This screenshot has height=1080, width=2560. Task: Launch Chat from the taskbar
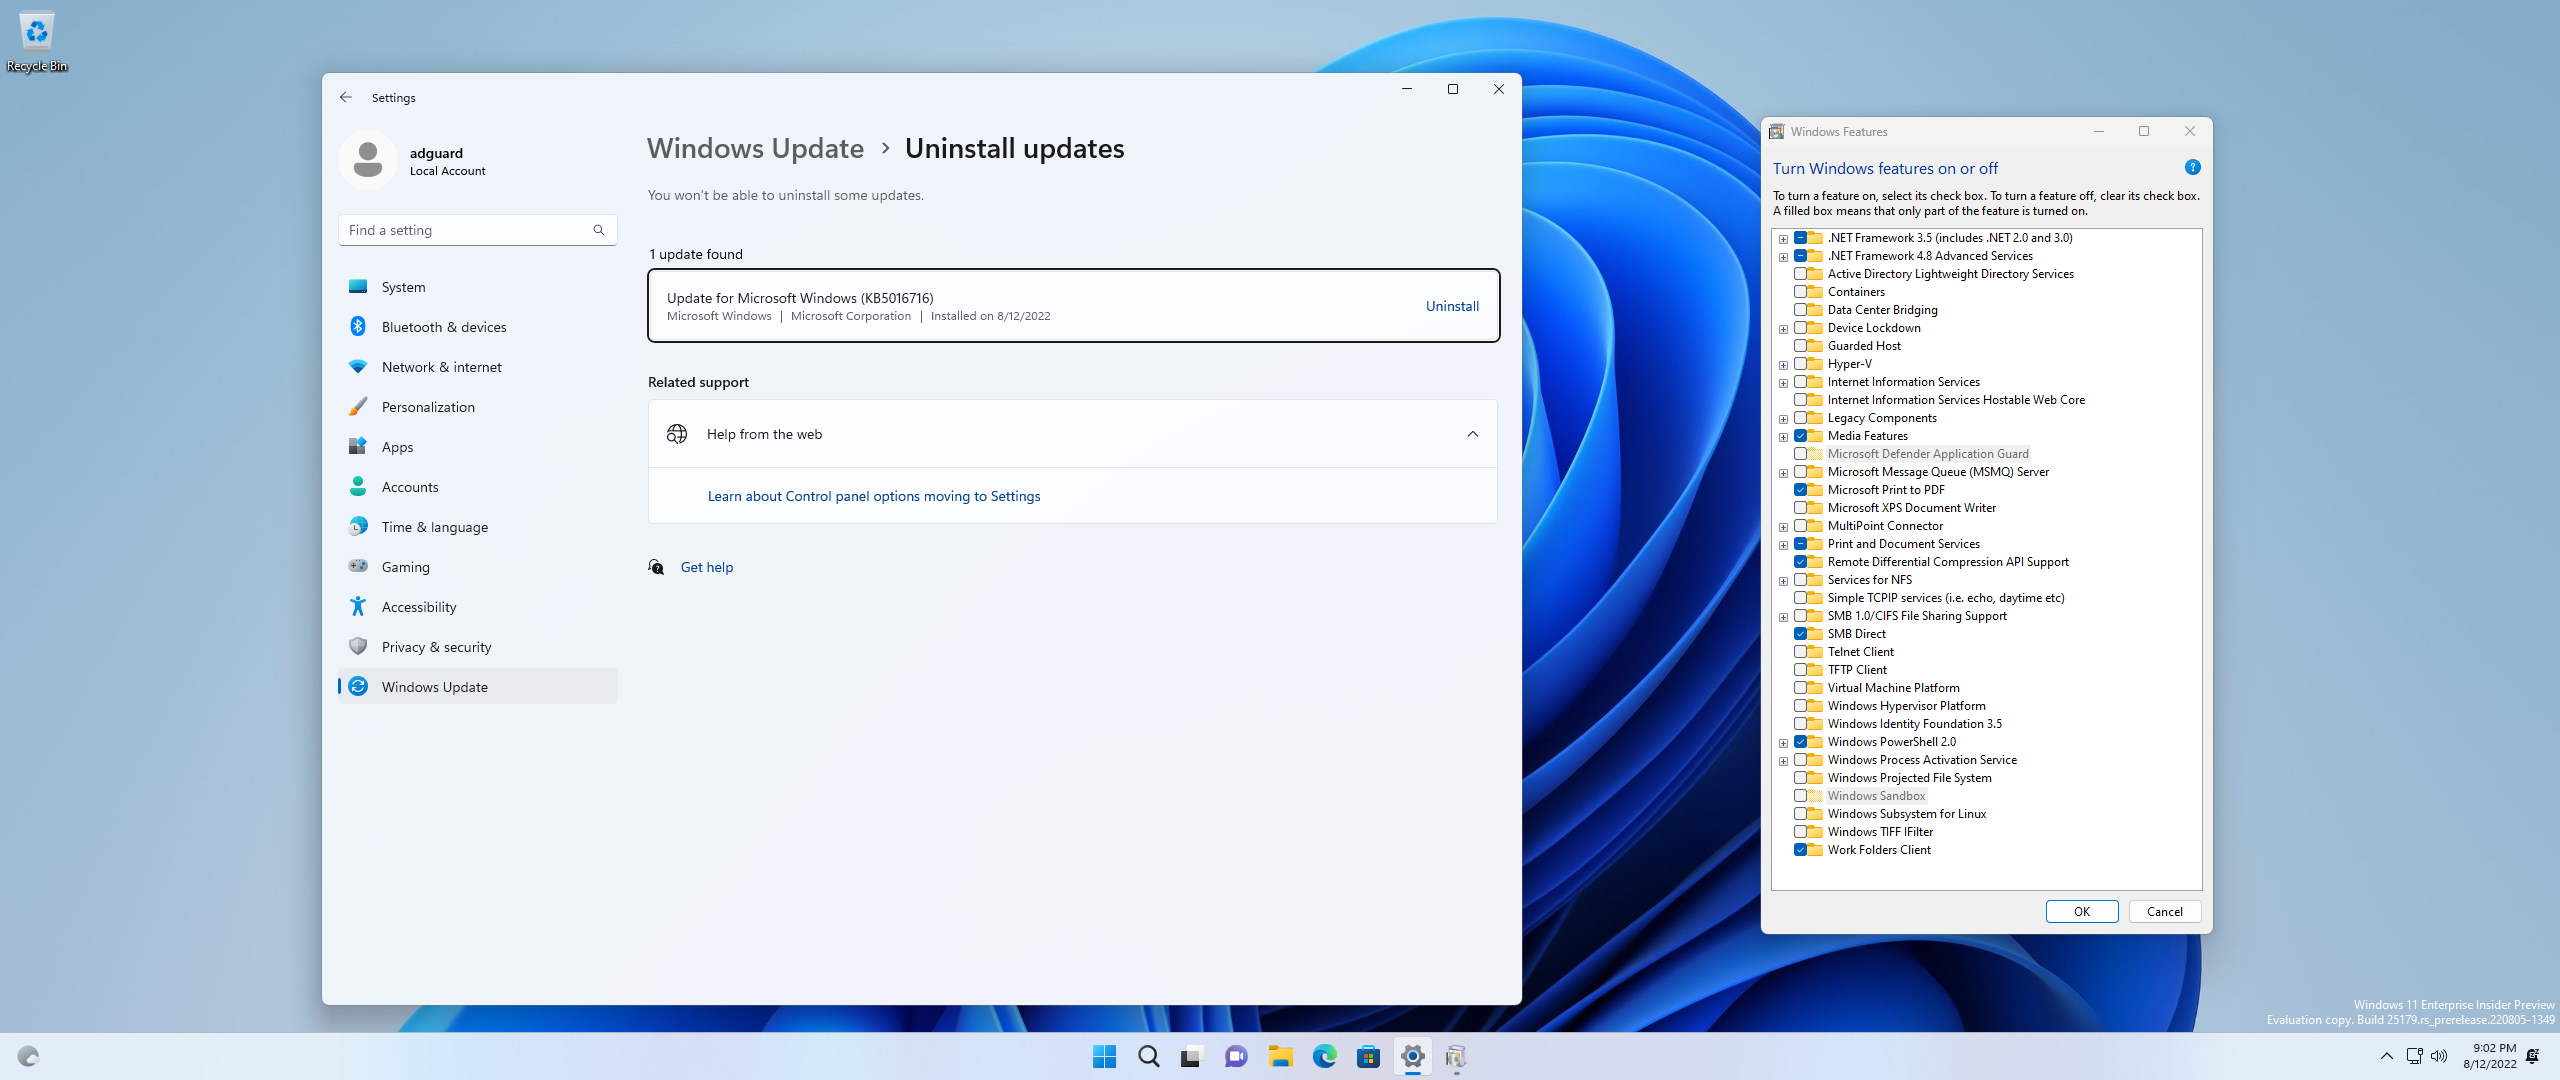pos(1236,1056)
